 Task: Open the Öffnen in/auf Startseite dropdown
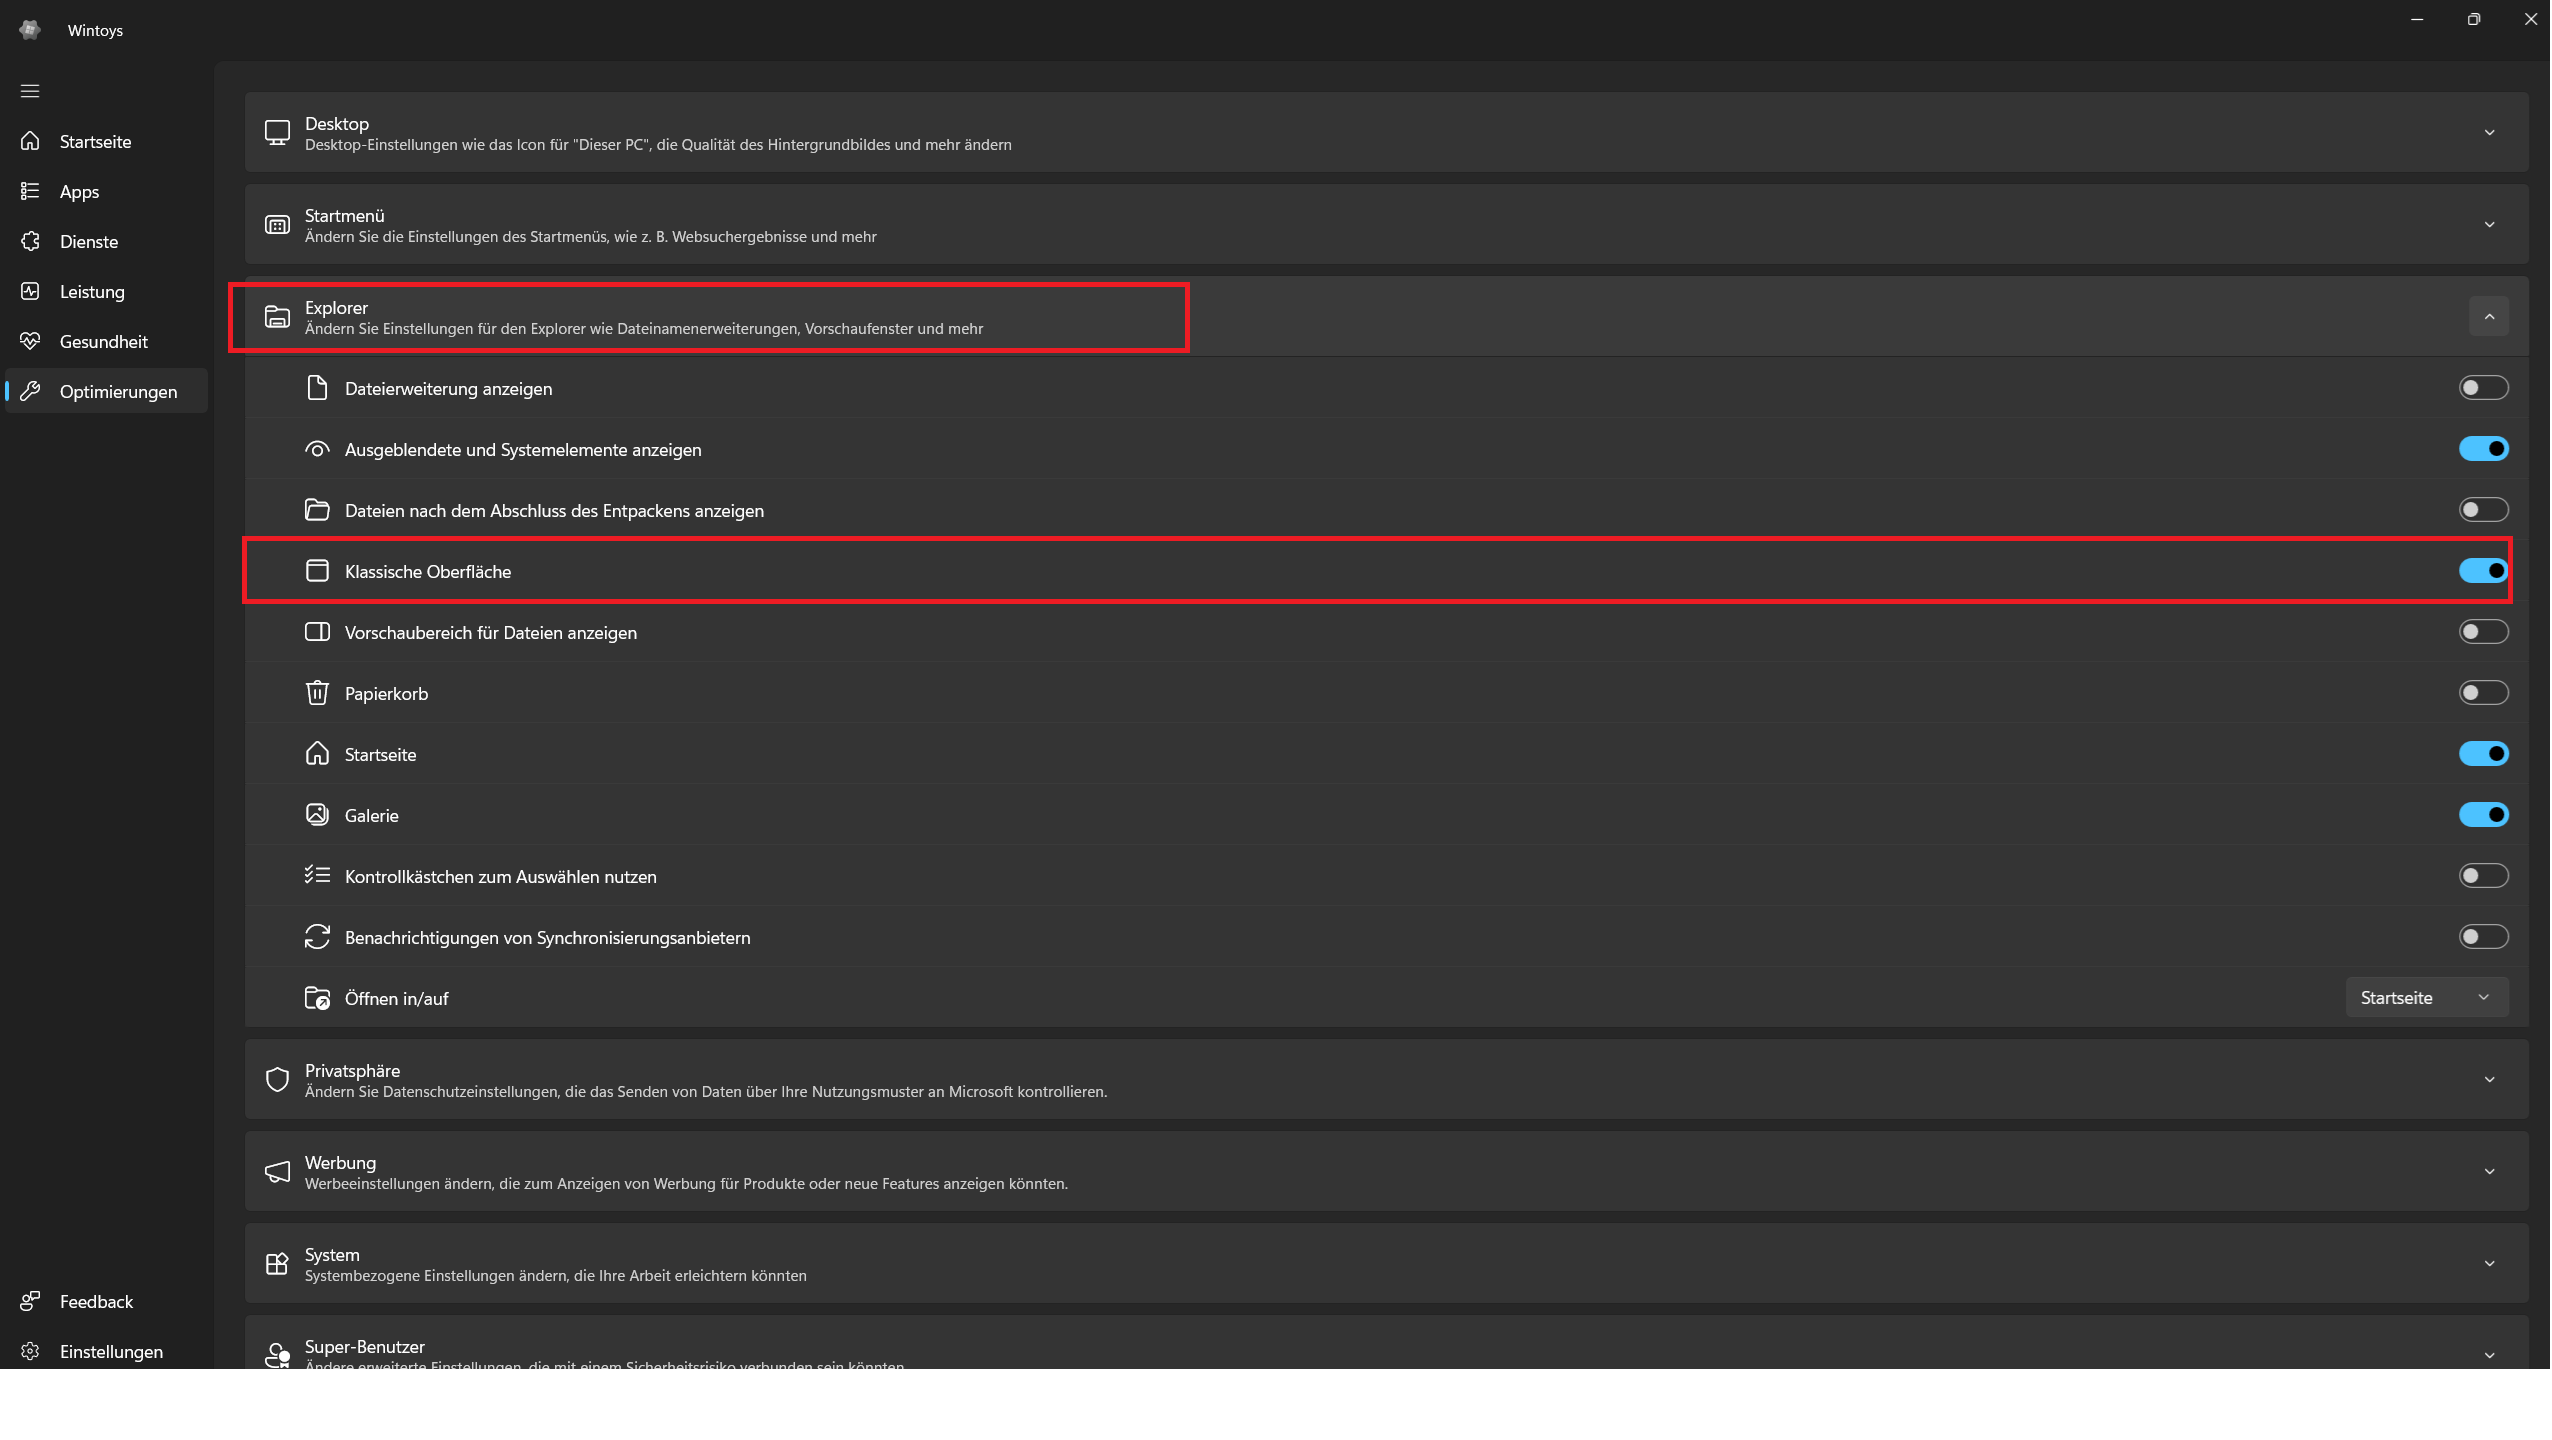[x=2426, y=998]
